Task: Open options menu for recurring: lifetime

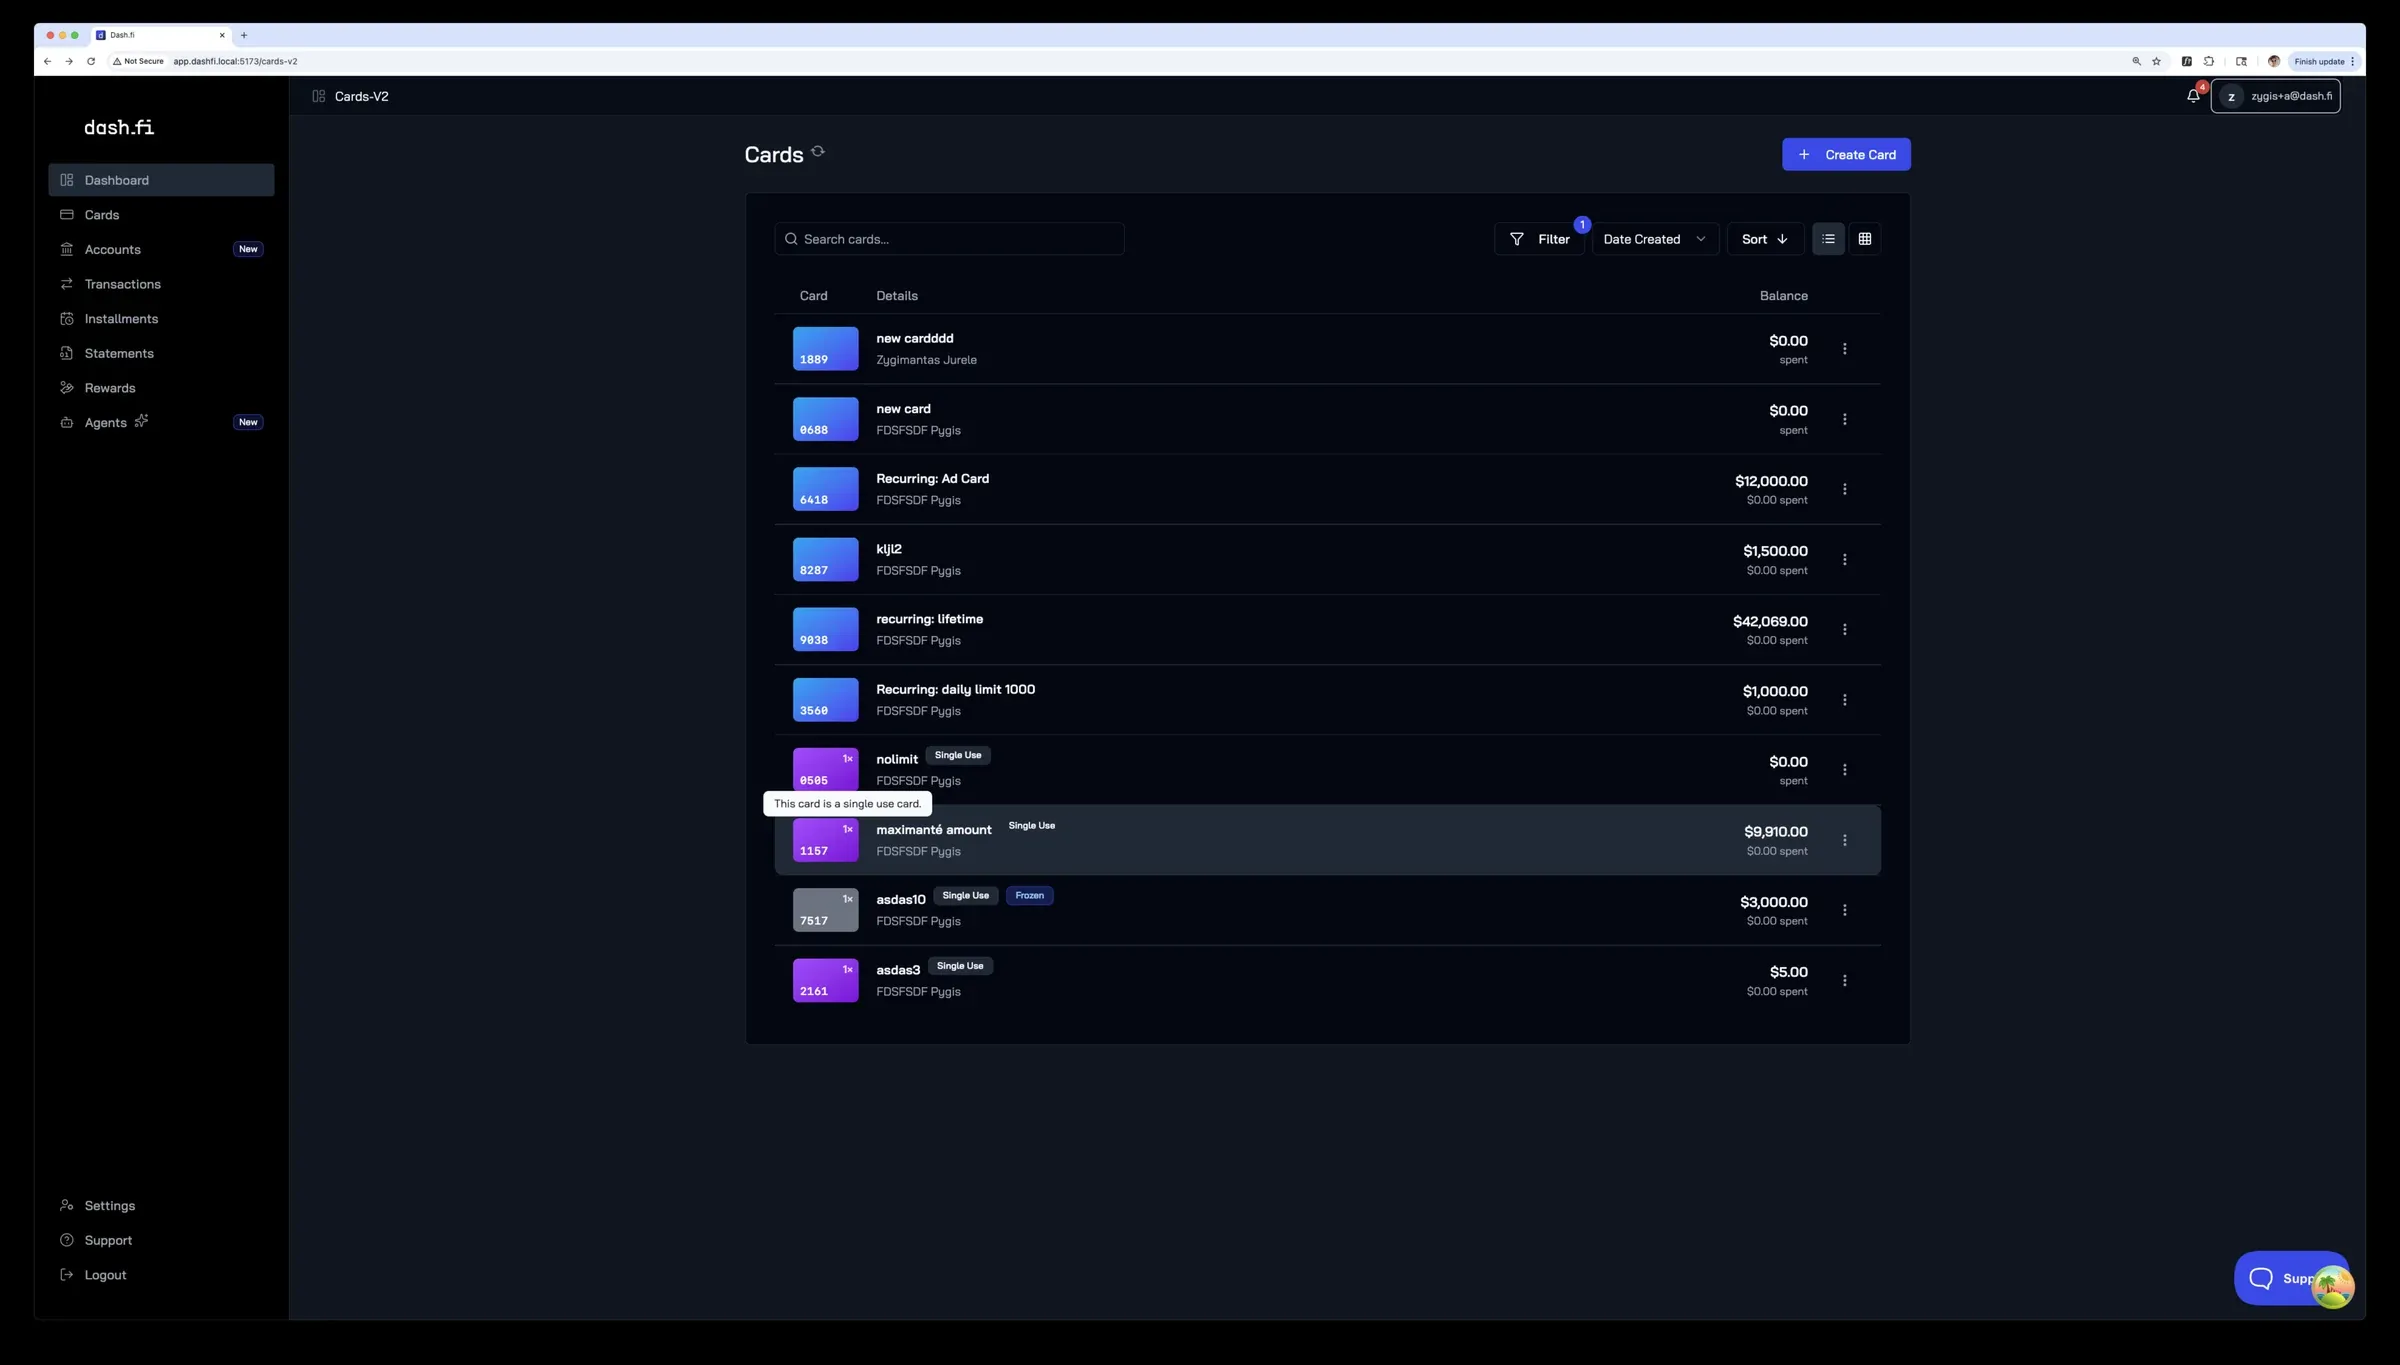Action: point(1844,630)
